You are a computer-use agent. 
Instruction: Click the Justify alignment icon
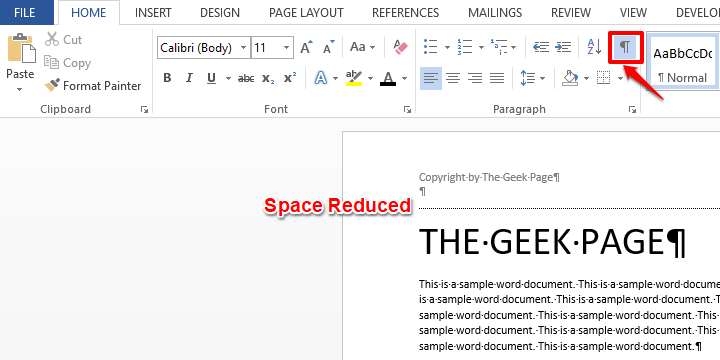click(x=497, y=78)
